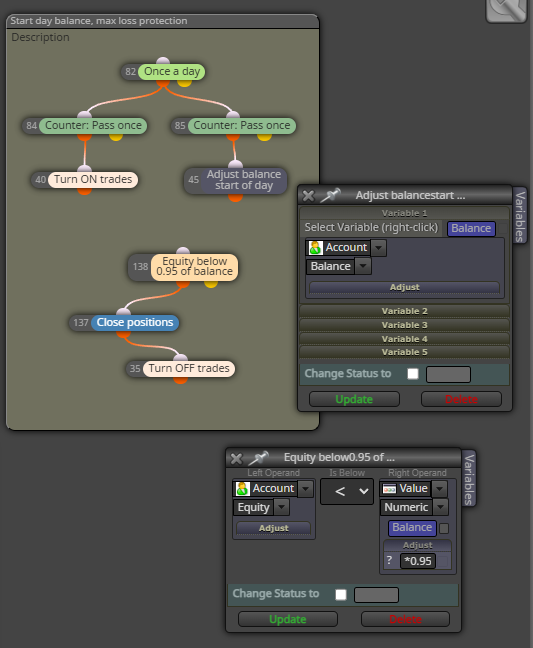This screenshot has width=533, height=648.
Task: Click the Balance variable tag in Variable 1
Action: (471, 228)
